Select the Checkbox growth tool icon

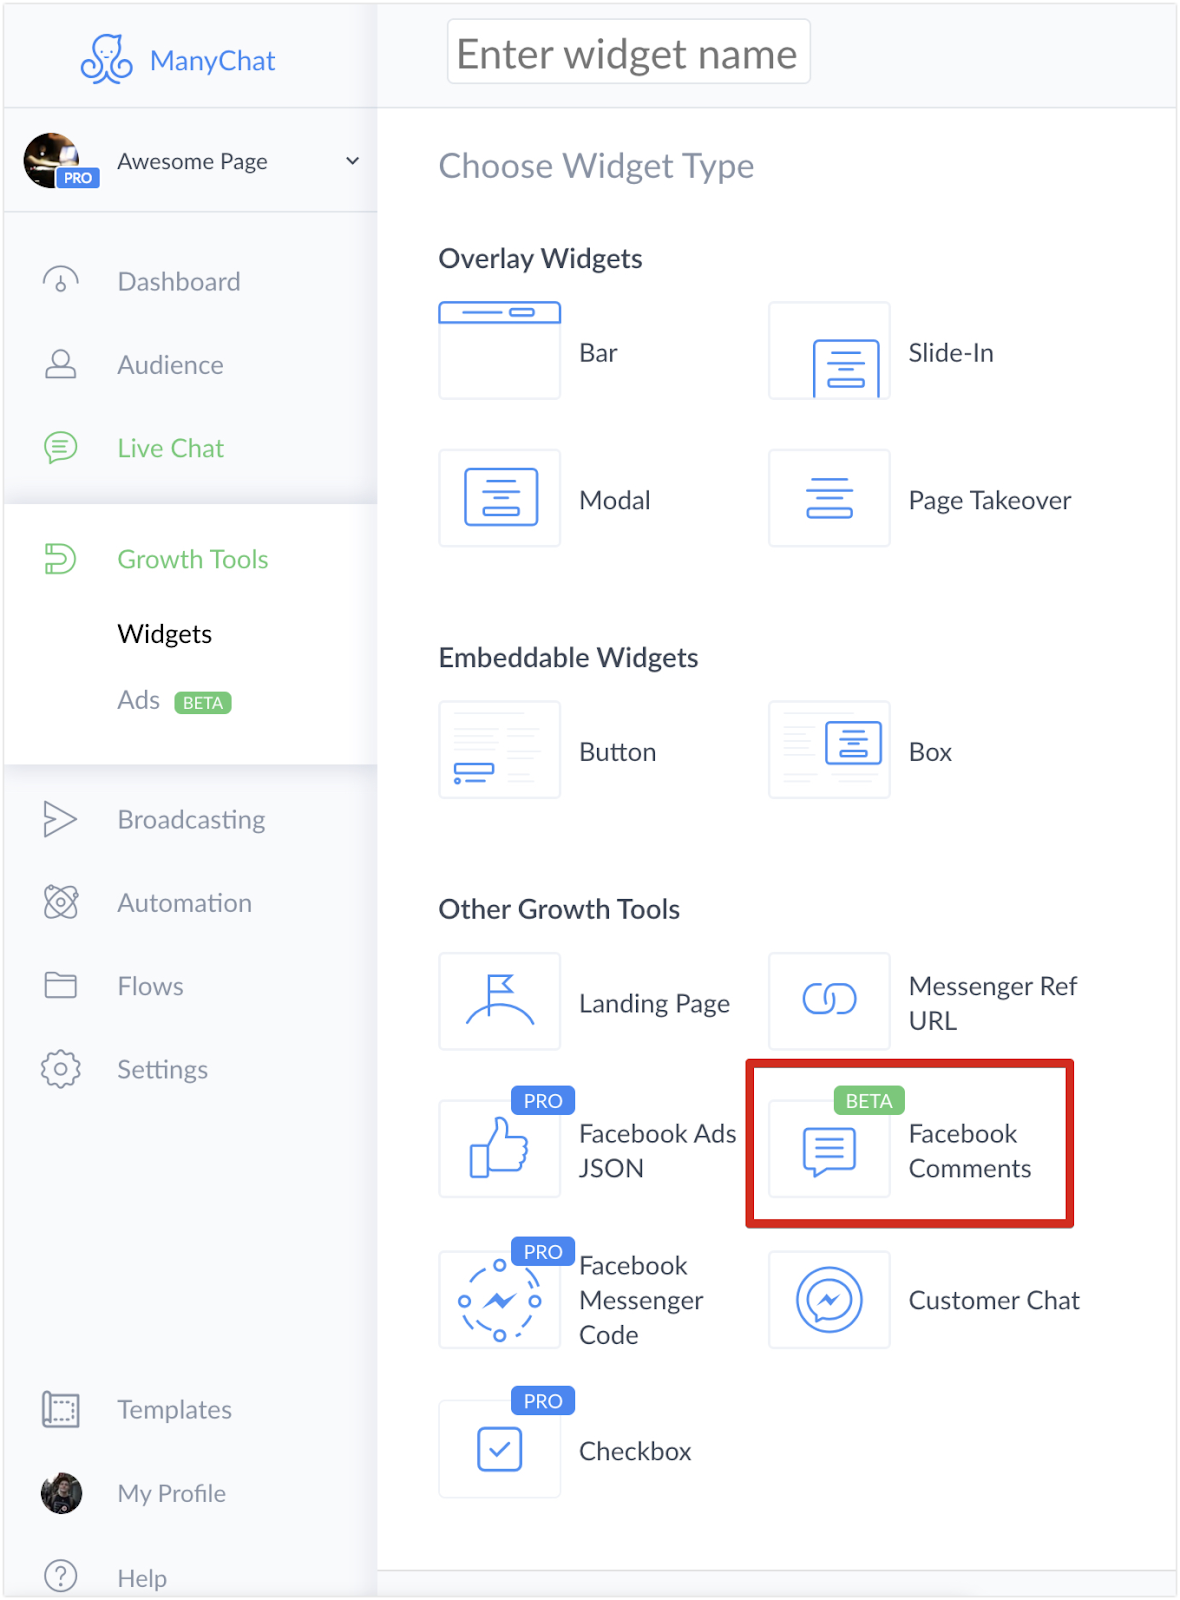pyautogui.click(x=500, y=1449)
